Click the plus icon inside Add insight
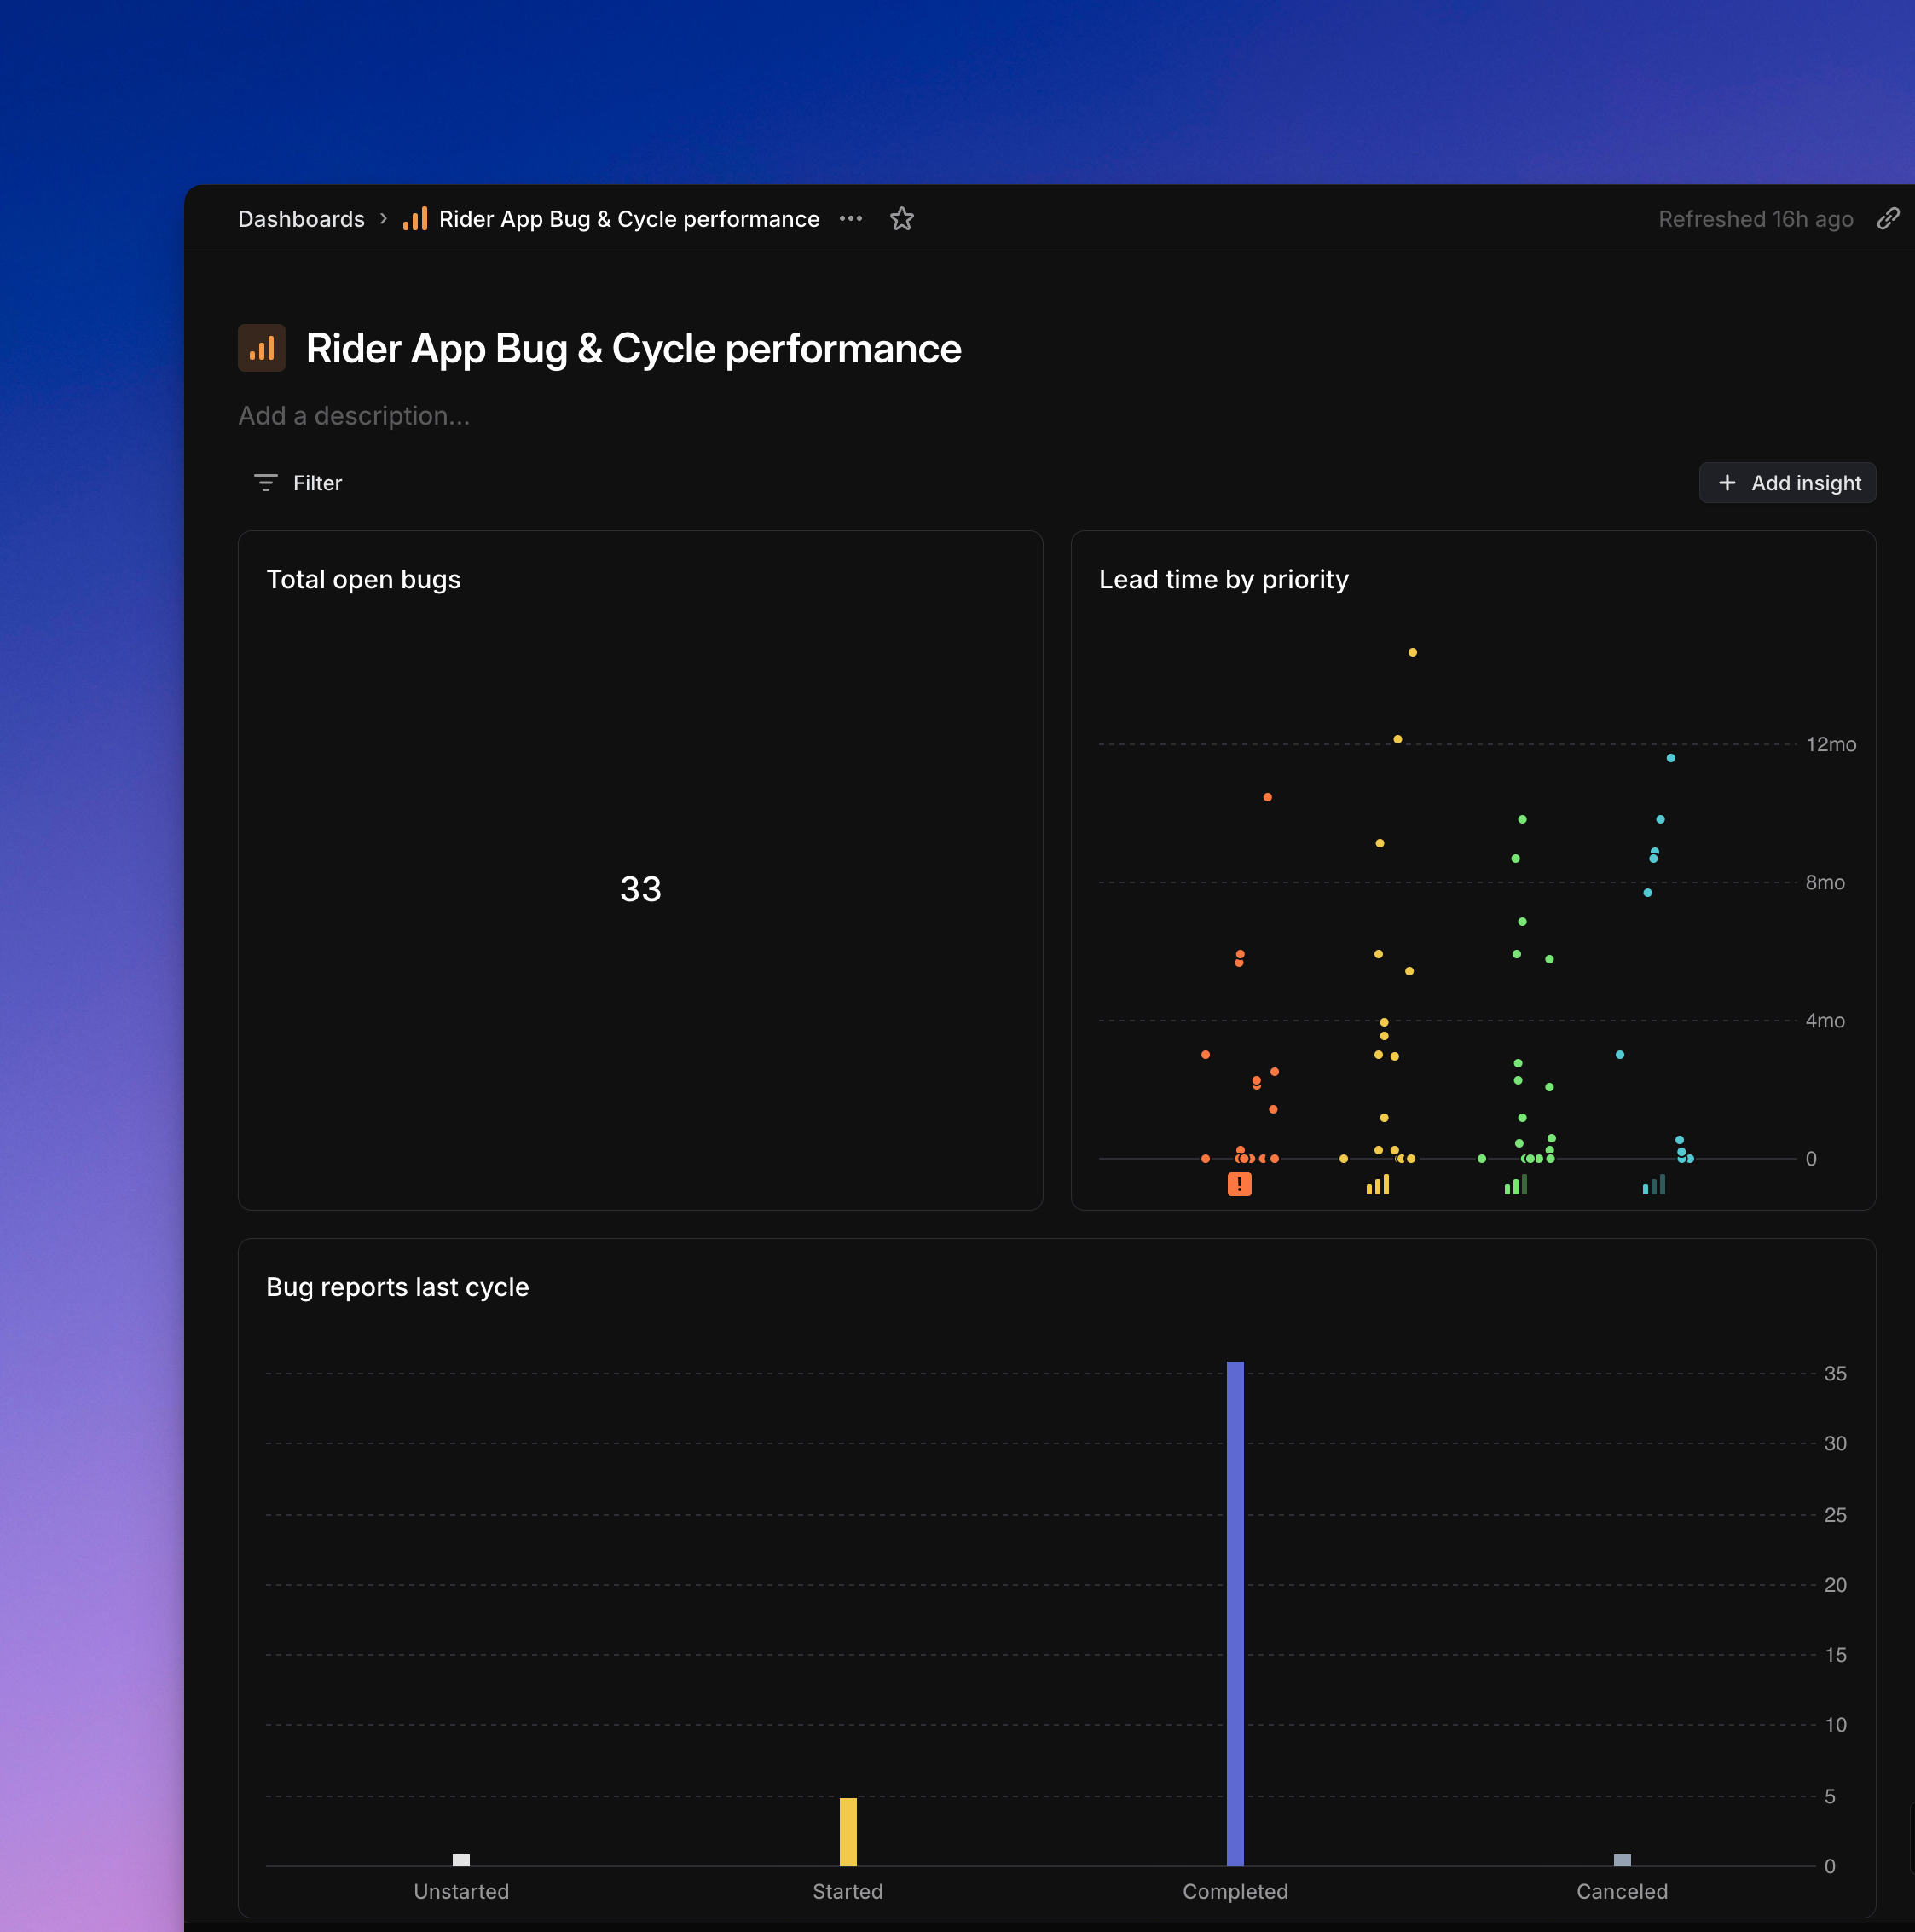Screen dimensions: 1915x1932 click(1728, 483)
